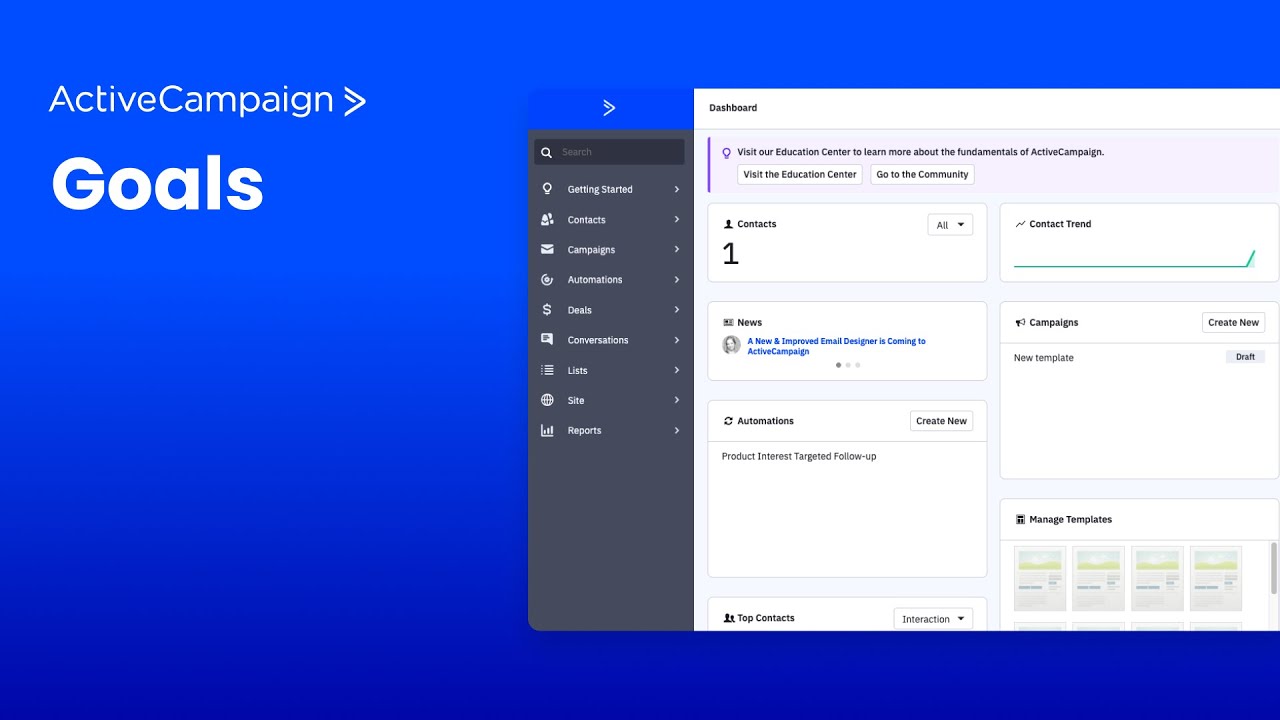1280x720 pixels.
Task: Click the Contacts people icon in sidebar
Action: pyautogui.click(x=547, y=219)
